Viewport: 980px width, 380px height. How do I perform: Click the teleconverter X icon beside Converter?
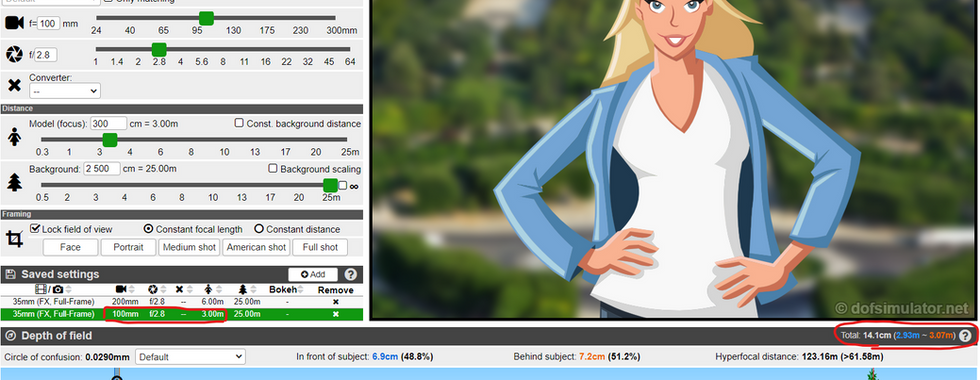pos(14,85)
